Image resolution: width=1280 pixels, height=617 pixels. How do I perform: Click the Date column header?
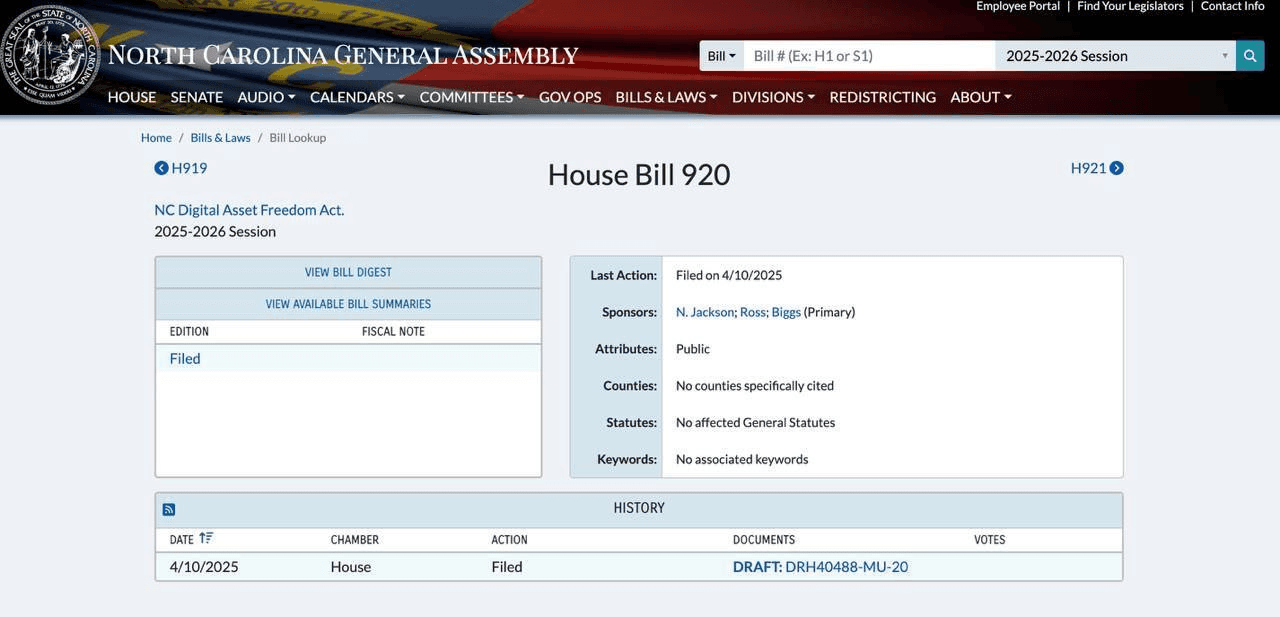tap(182, 540)
